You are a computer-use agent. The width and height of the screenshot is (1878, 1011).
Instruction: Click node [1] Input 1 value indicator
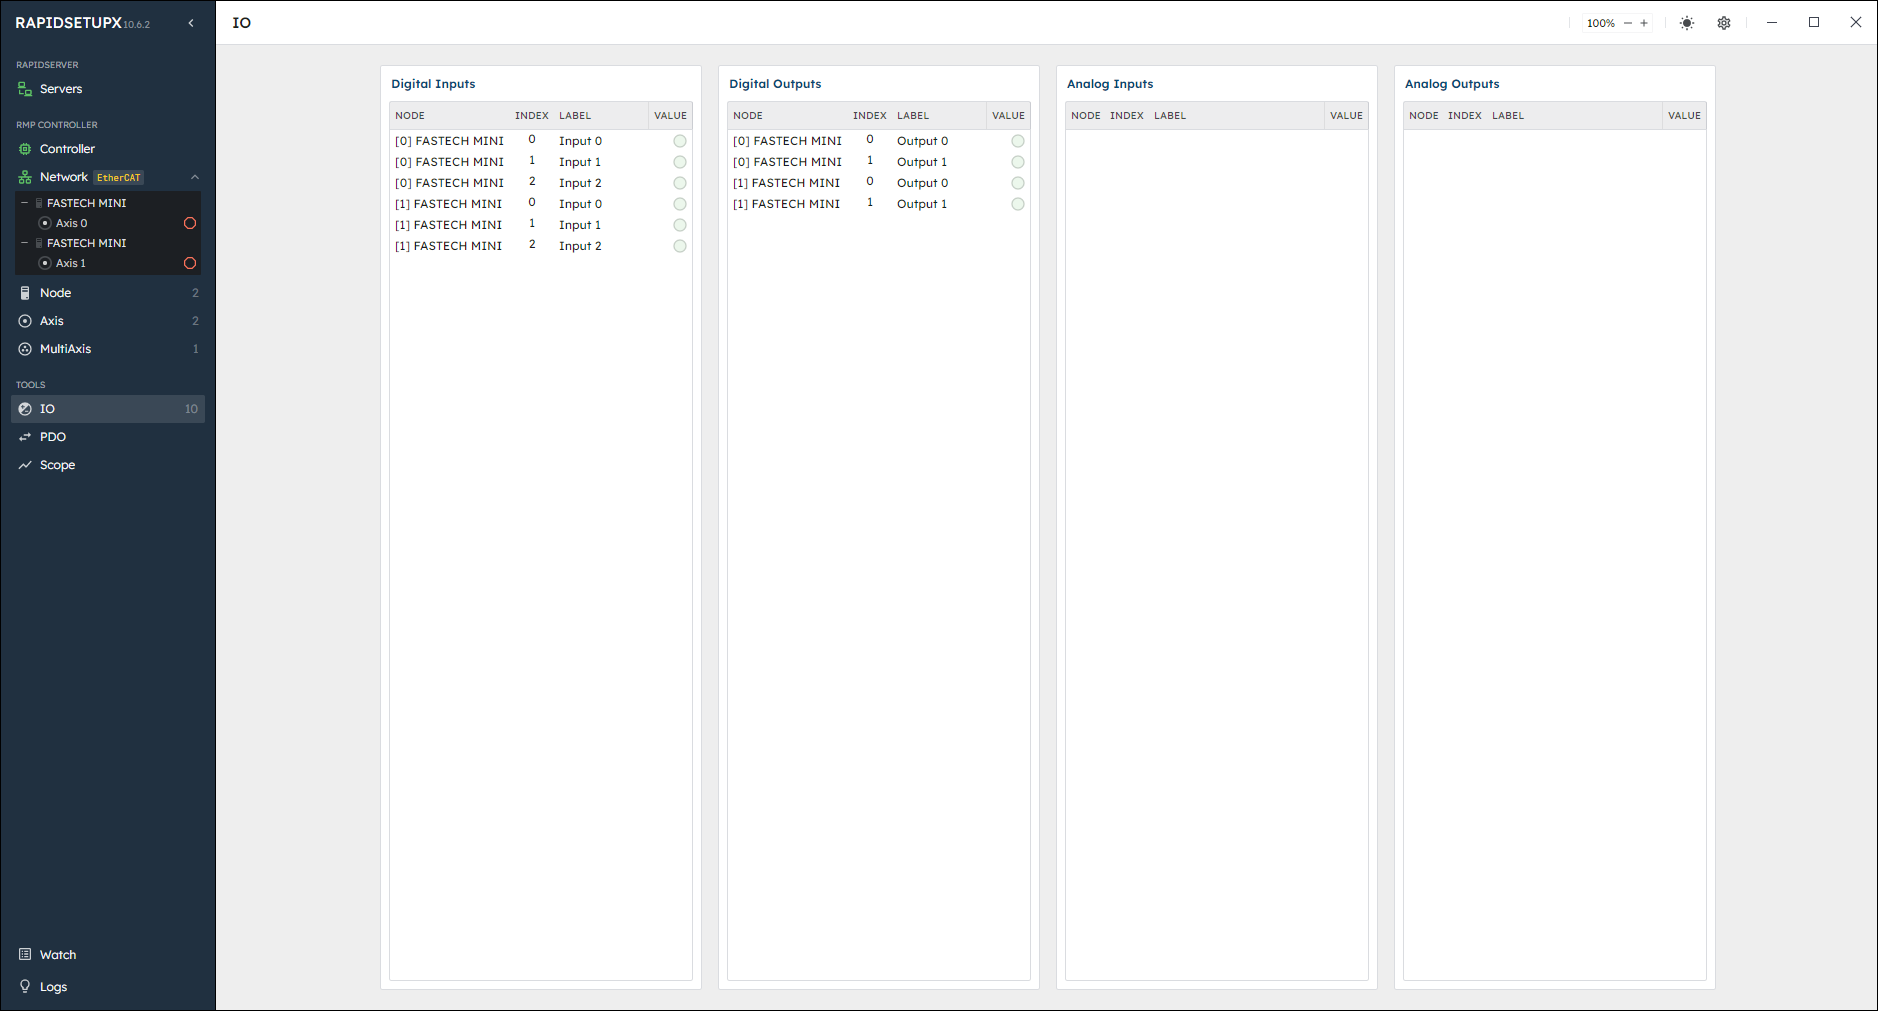tap(680, 225)
